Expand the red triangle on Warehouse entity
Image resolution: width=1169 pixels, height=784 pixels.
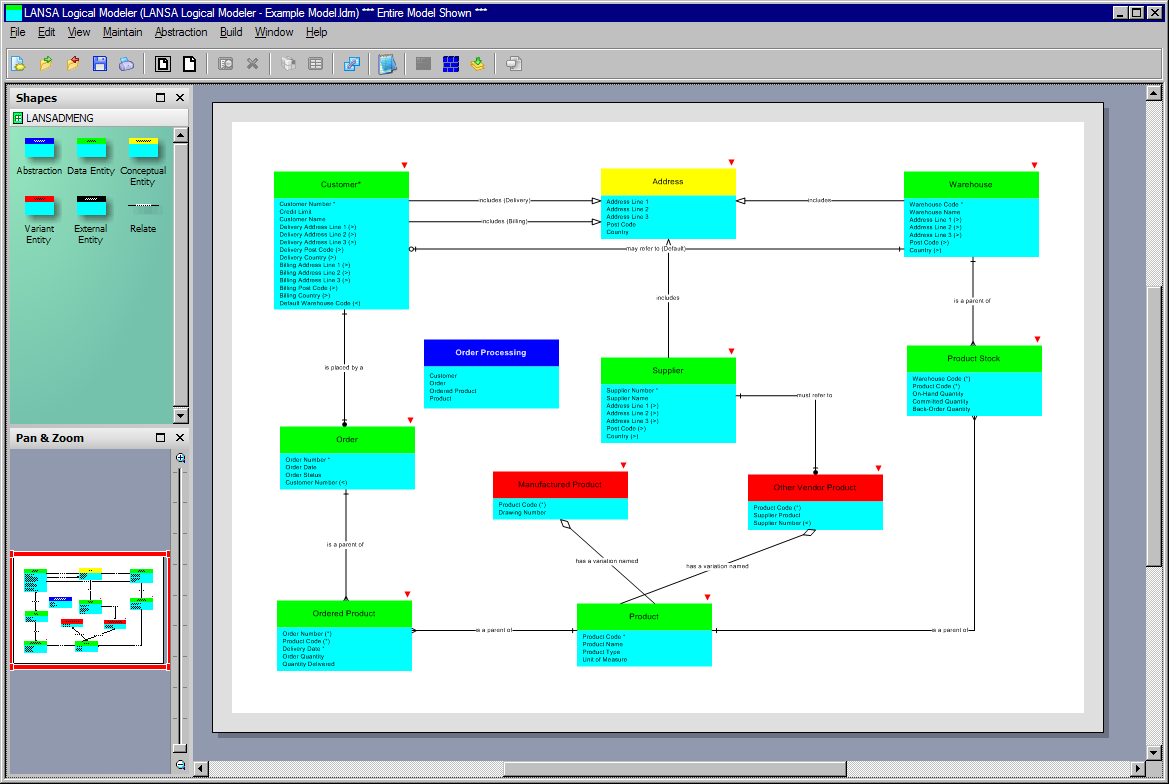(1034, 165)
